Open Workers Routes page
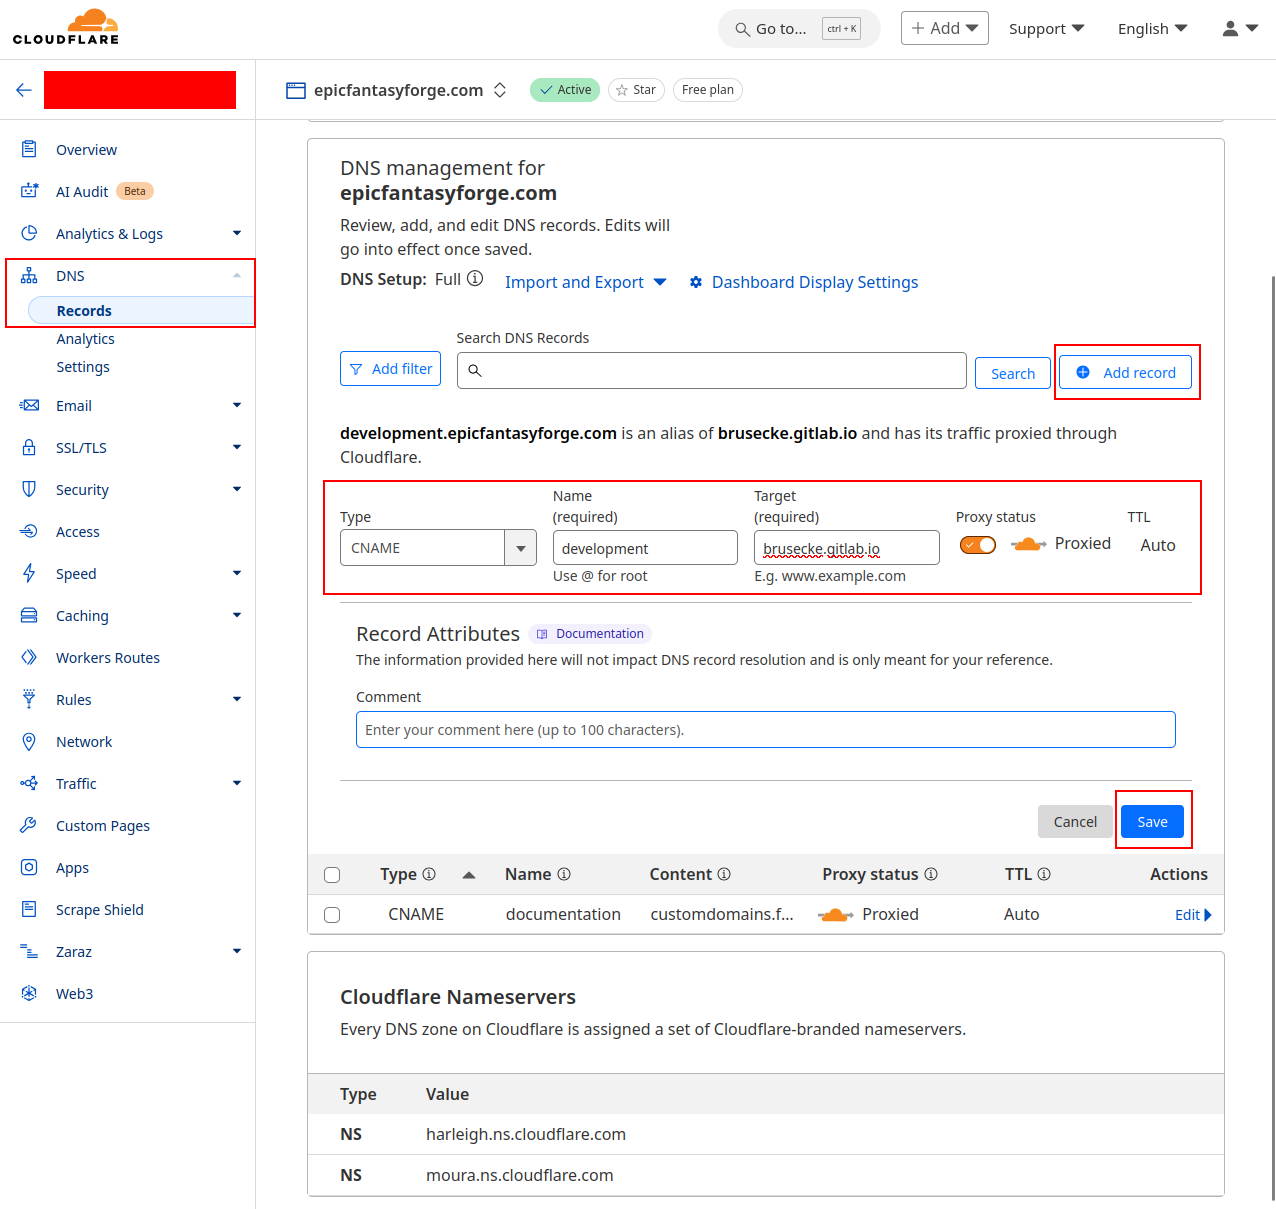The height and width of the screenshot is (1209, 1276). pos(108,658)
